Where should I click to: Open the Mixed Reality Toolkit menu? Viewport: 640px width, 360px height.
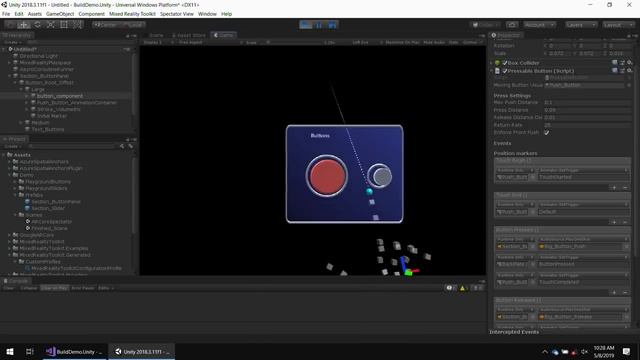(x=132, y=14)
